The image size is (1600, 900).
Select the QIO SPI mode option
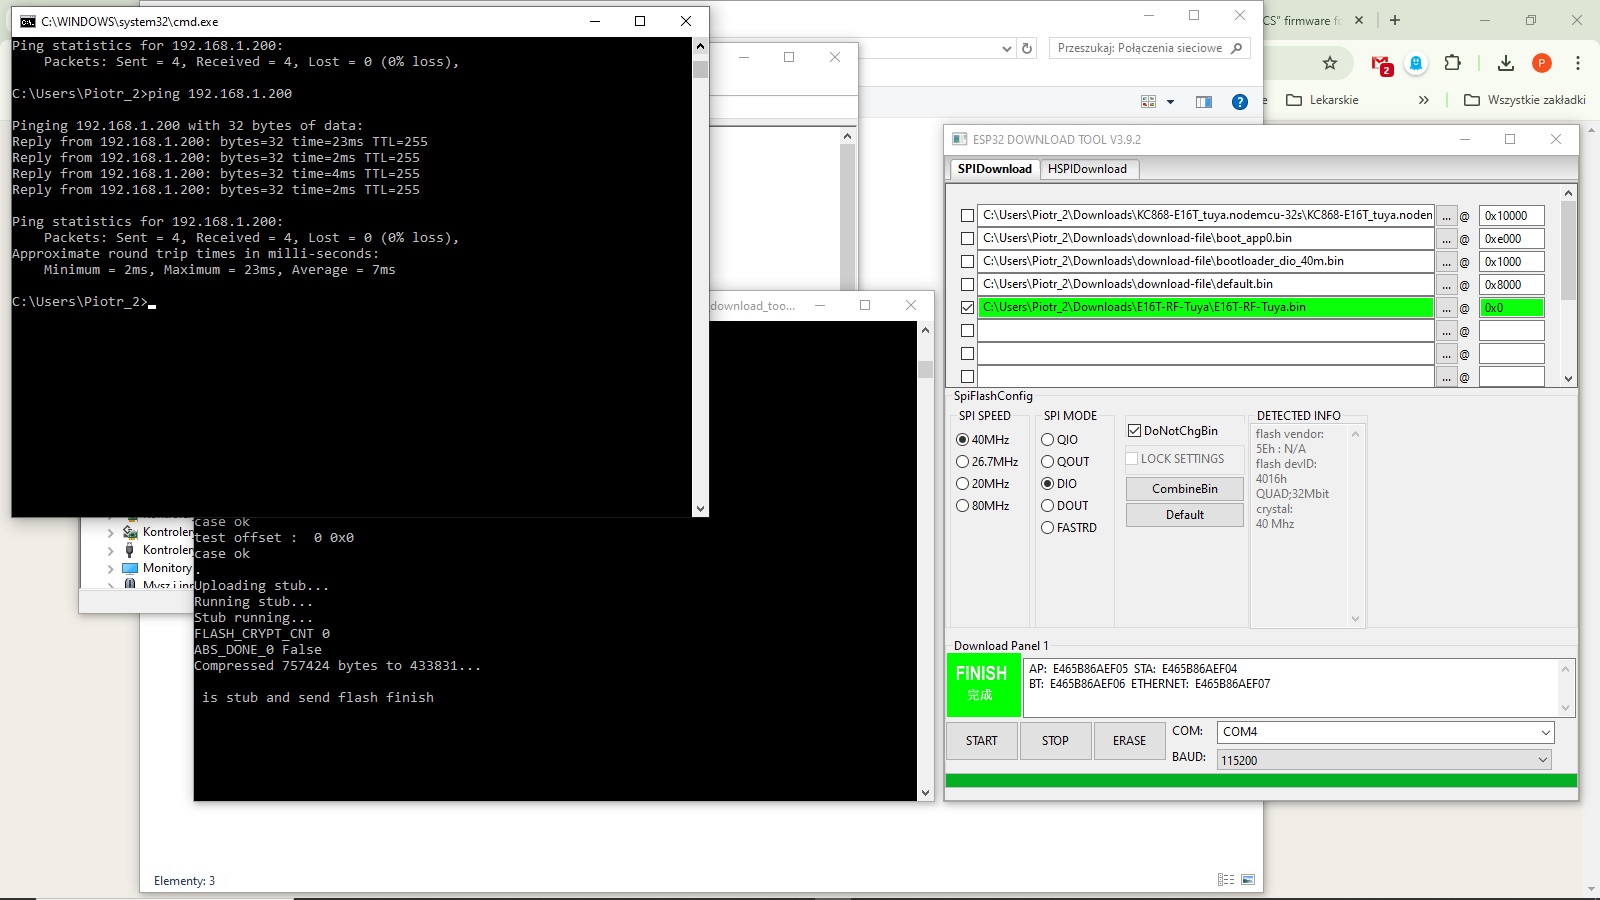[1048, 440]
